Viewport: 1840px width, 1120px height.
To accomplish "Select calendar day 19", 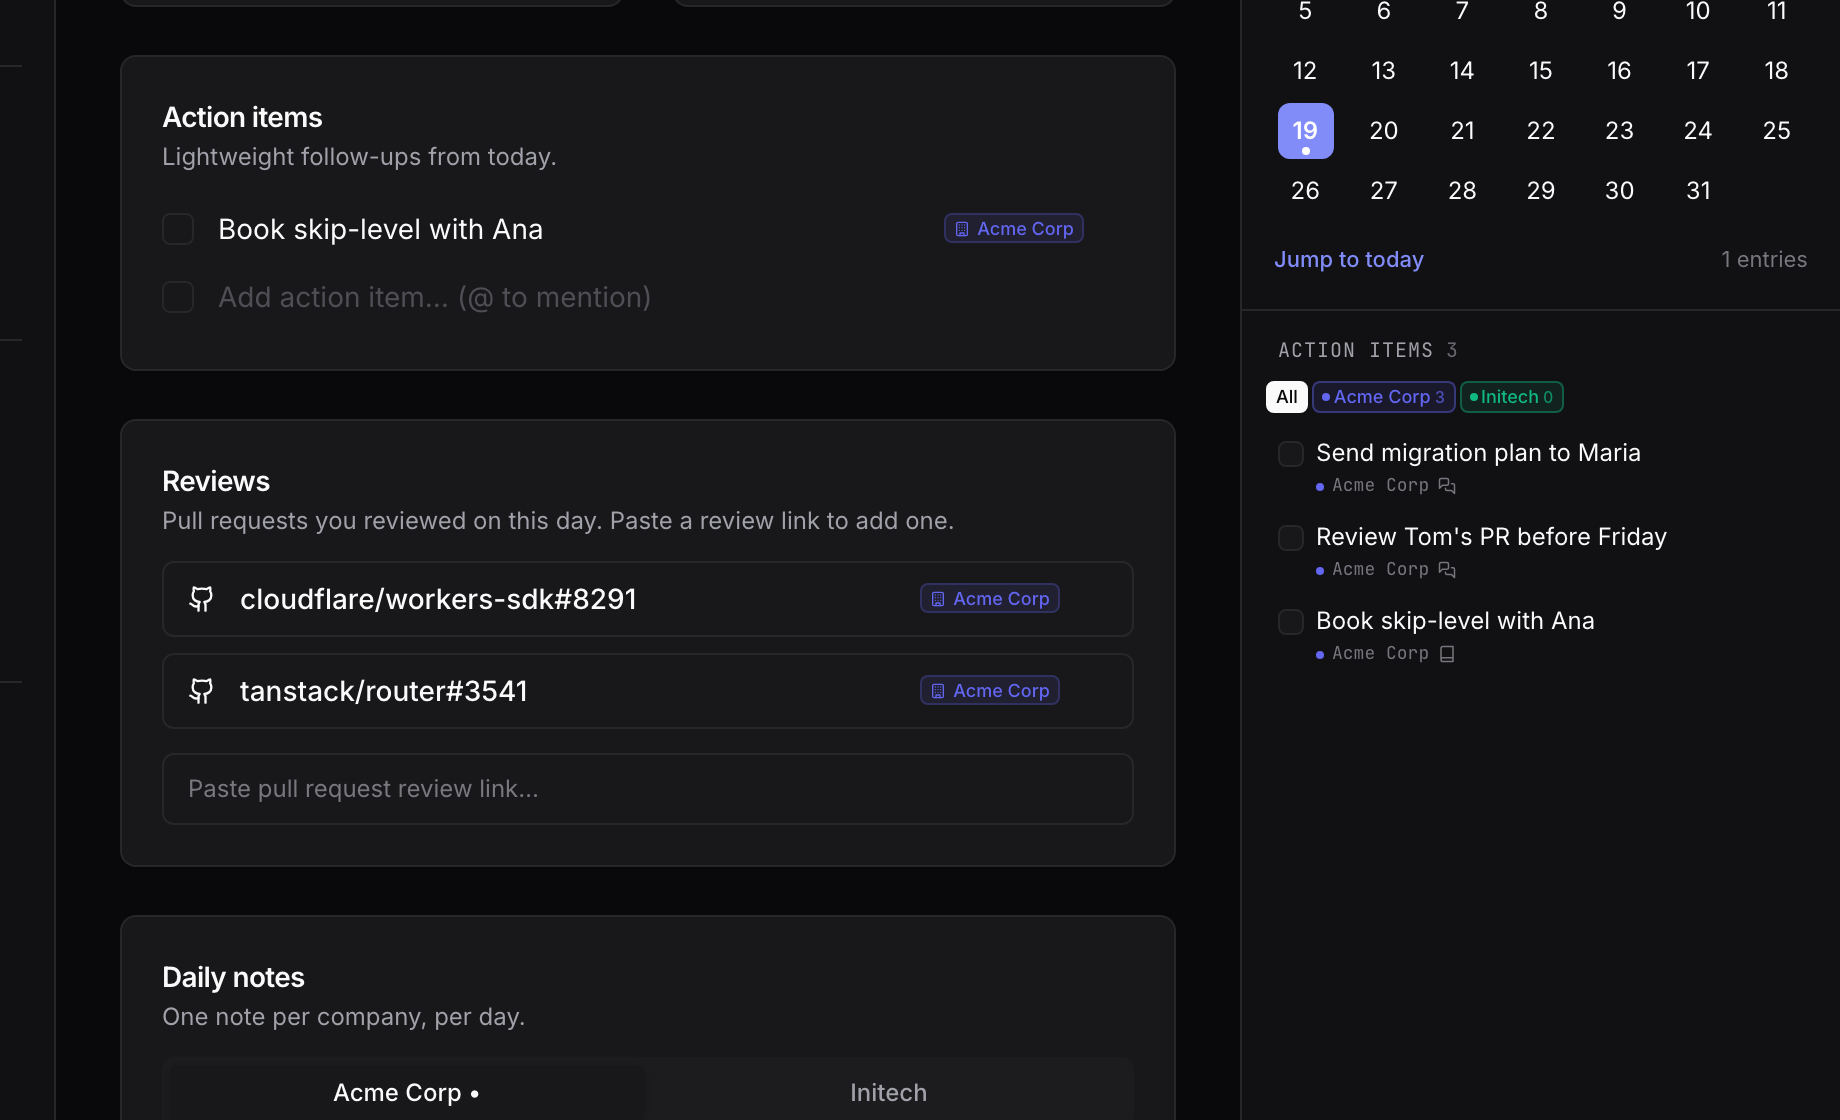I will 1306,131.
